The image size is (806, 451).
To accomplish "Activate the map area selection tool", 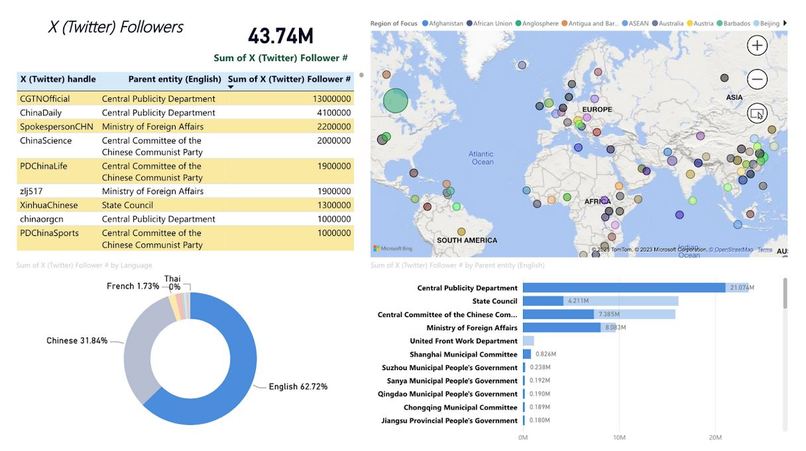I will tap(757, 113).
